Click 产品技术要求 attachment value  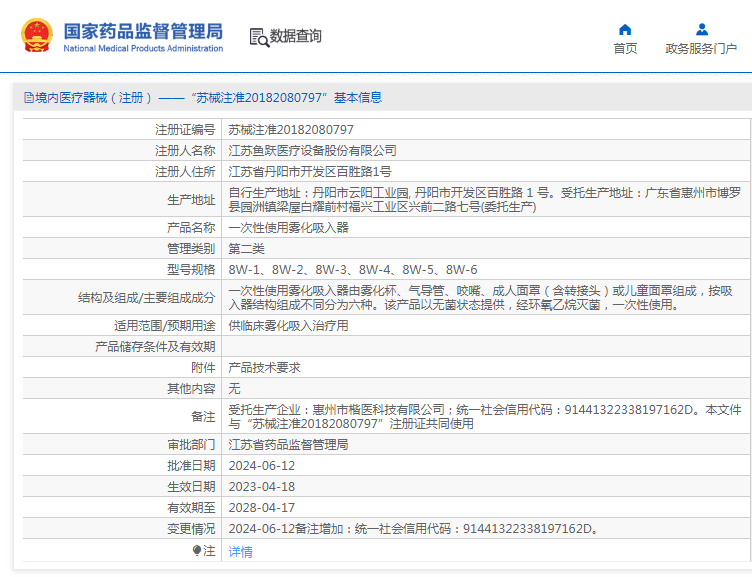264,367
